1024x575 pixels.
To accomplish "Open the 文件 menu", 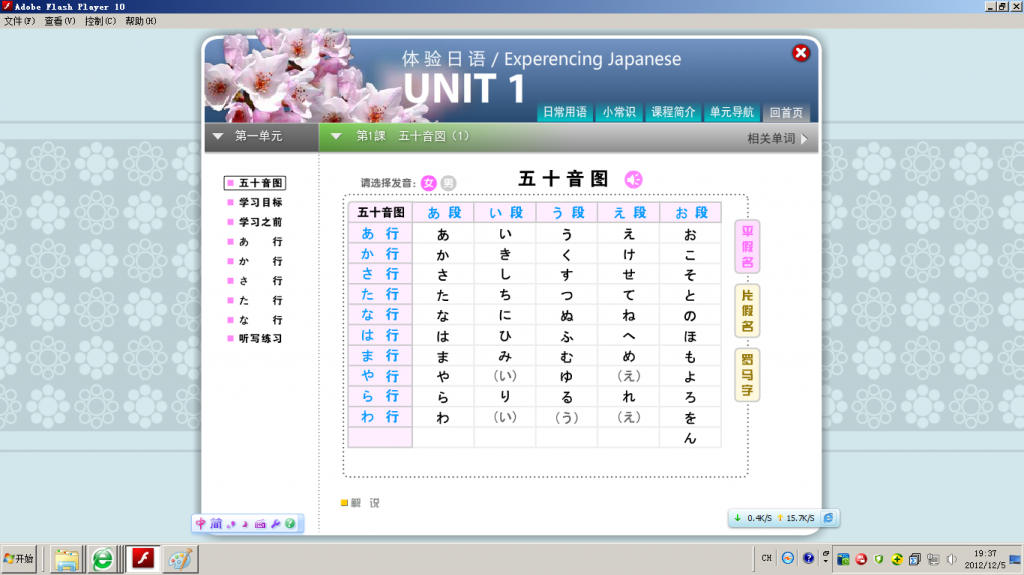I will tap(20, 21).
